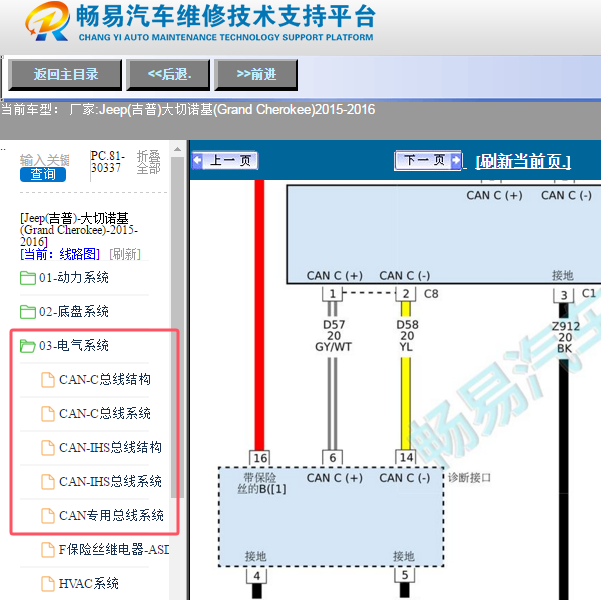Expand the 02-底盘系统 folder icon
The image size is (601, 600).
coord(28,312)
